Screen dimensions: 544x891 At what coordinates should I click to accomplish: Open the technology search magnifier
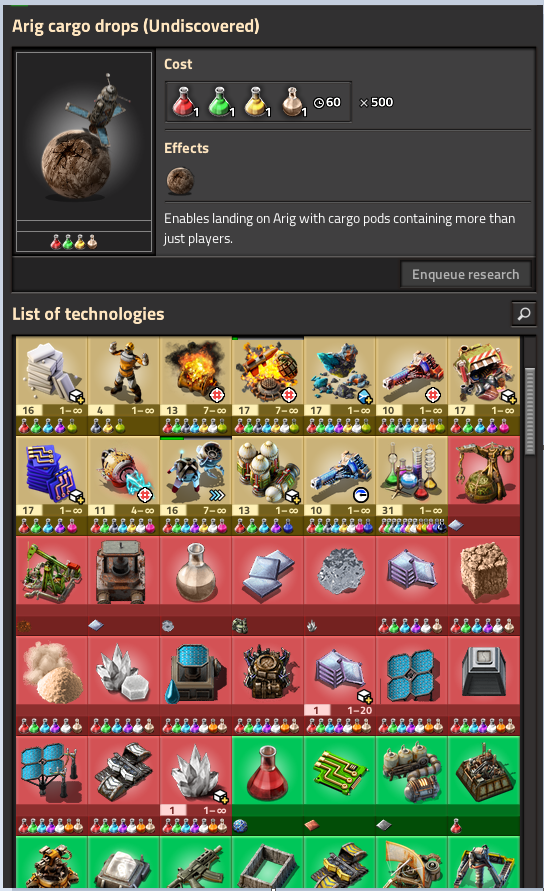tap(524, 314)
